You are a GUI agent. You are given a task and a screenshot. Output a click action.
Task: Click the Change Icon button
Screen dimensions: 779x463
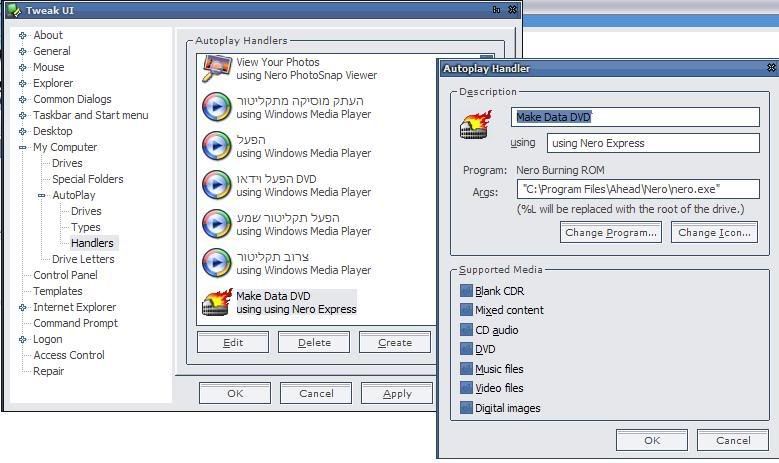pos(714,232)
